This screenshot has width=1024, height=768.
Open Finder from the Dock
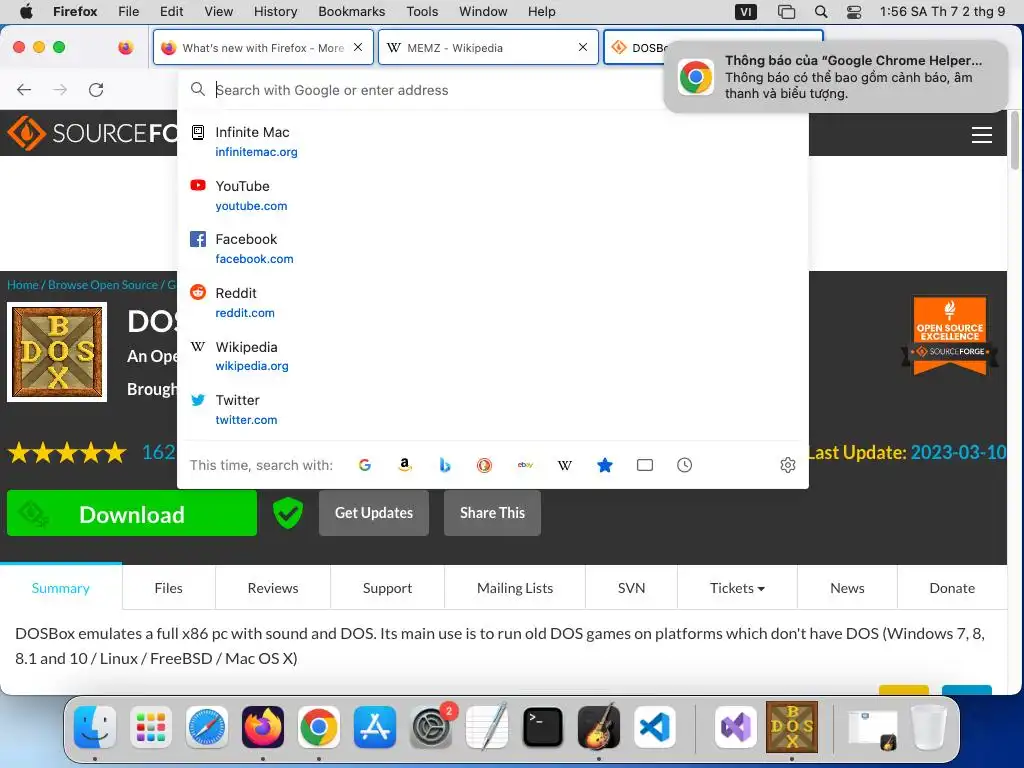(95, 727)
